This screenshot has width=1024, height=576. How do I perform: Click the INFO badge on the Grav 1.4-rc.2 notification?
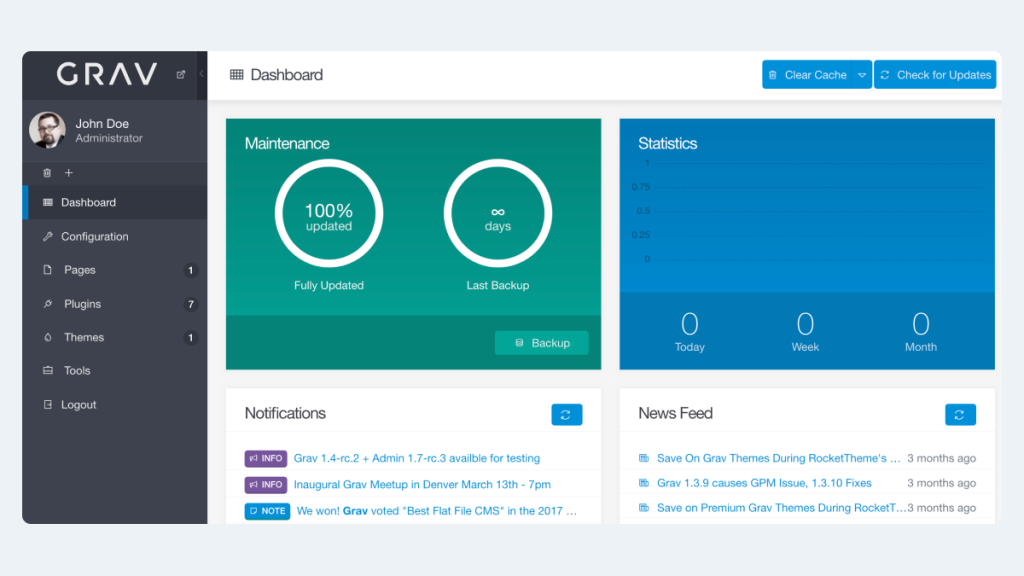266,458
